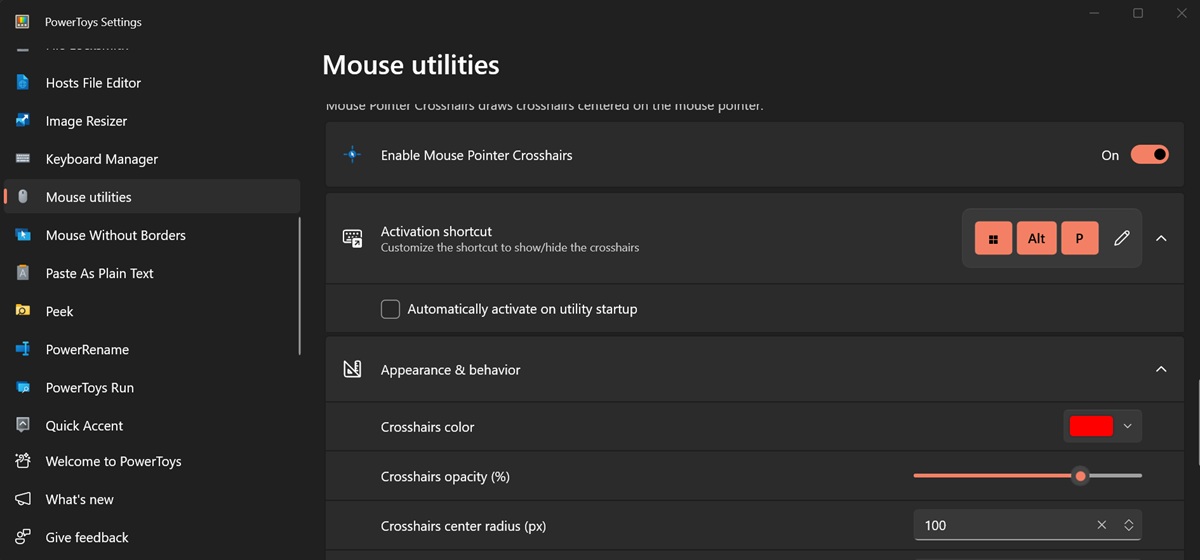Viewport: 1200px width, 560px height.
Task: Click the Windows key in the shortcut
Action: (x=993, y=238)
